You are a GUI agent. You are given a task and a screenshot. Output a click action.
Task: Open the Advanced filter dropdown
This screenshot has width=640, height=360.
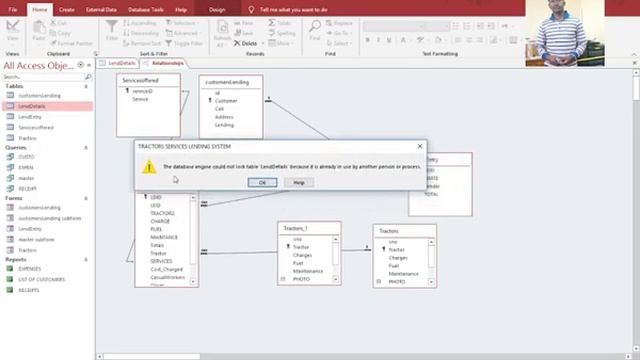point(184,33)
